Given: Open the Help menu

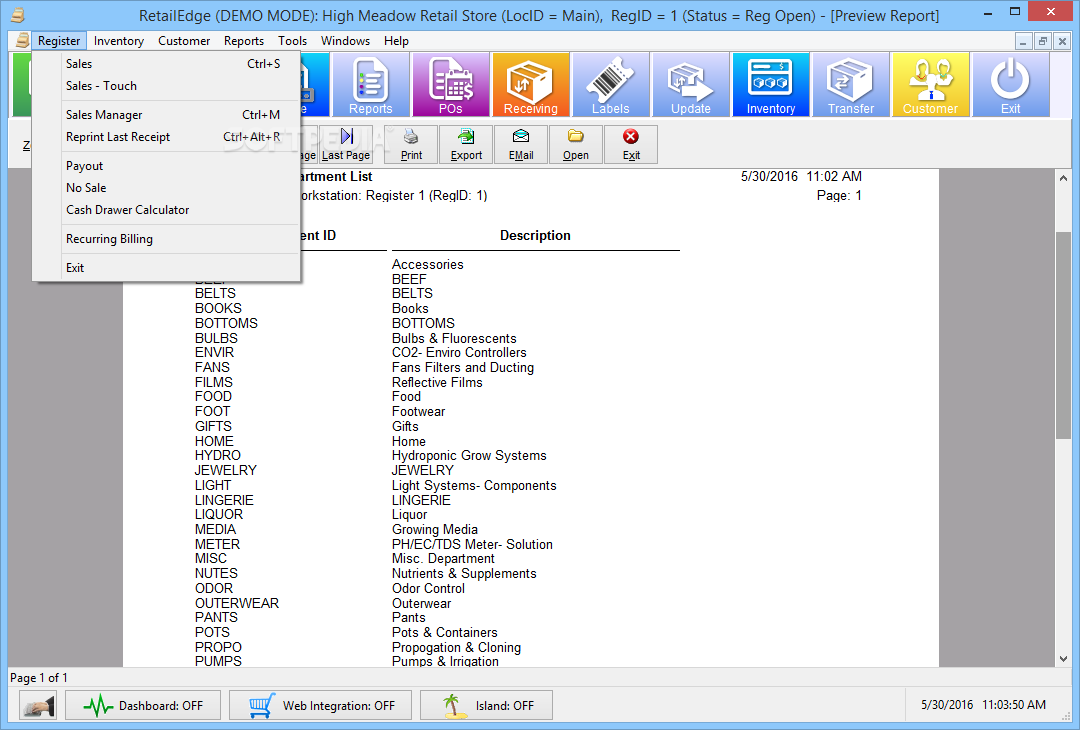Looking at the screenshot, I should 396,41.
